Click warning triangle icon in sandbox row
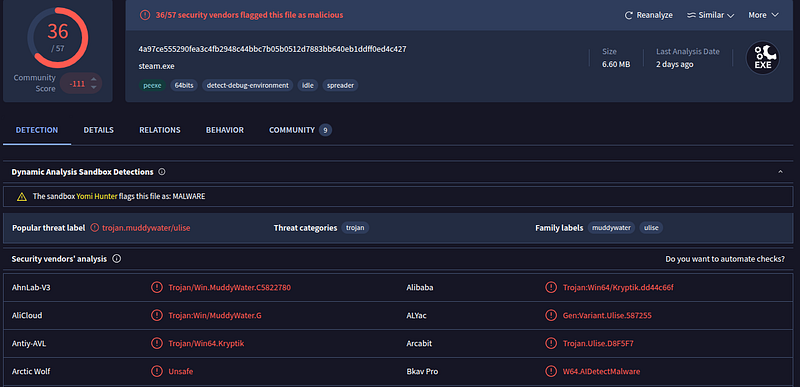This screenshot has width=800, height=387. [21, 196]
